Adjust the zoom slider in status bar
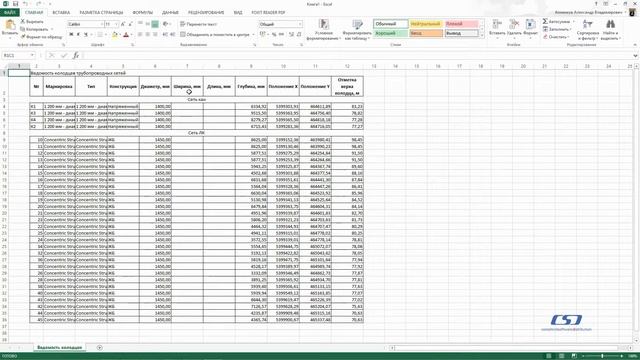This screenshot has height=360, width=640. 602,356
